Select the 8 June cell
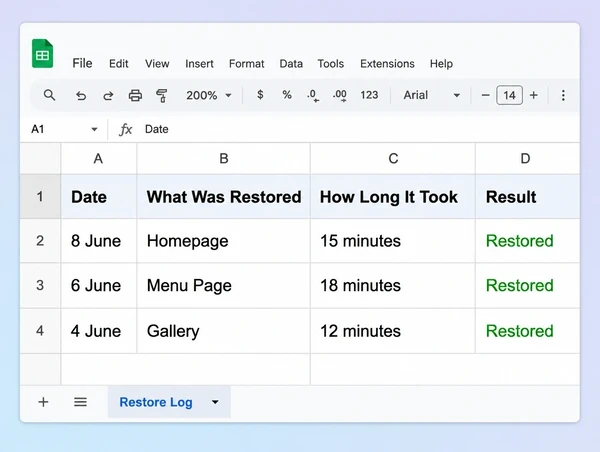Viewport: 600px width, 452px height. [x=99, y=241]
